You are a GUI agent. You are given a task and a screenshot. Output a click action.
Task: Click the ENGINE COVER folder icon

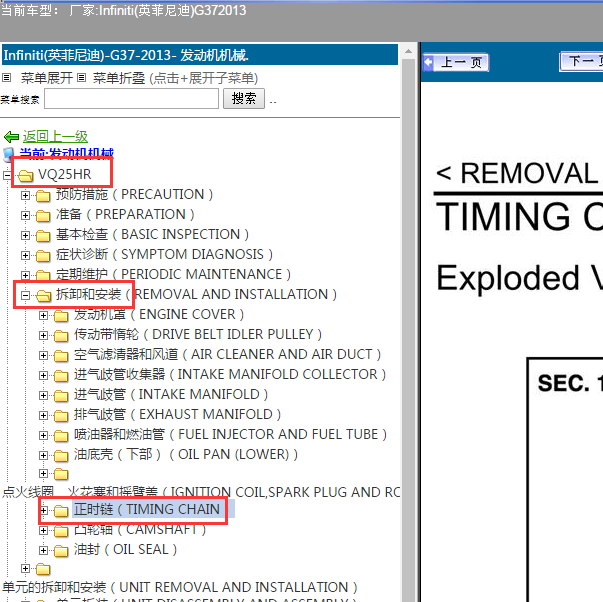click(61, 316)
